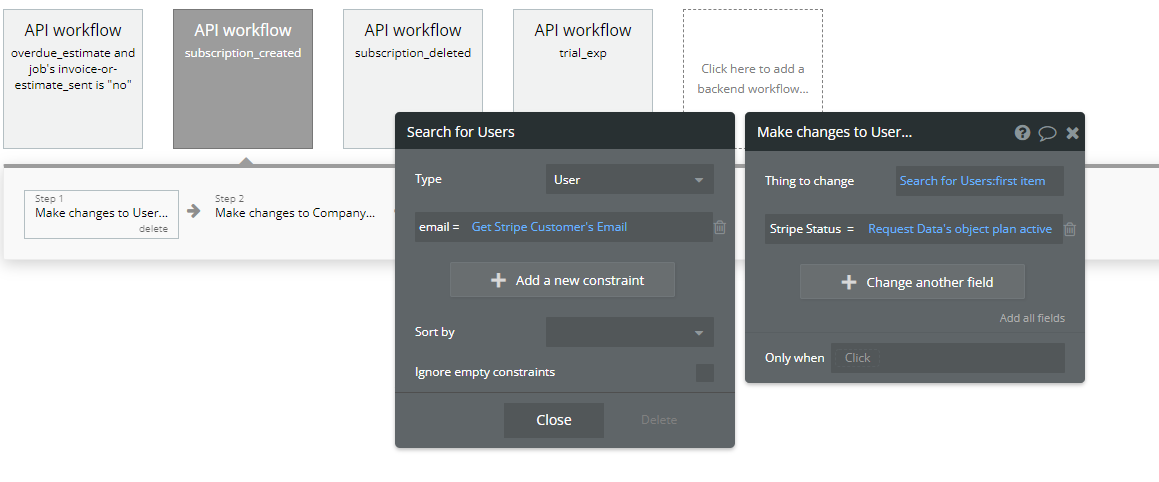The image size is (1159, 482).
Task: Expand the Sort by dropdown
Action: (x=629, y=332)
